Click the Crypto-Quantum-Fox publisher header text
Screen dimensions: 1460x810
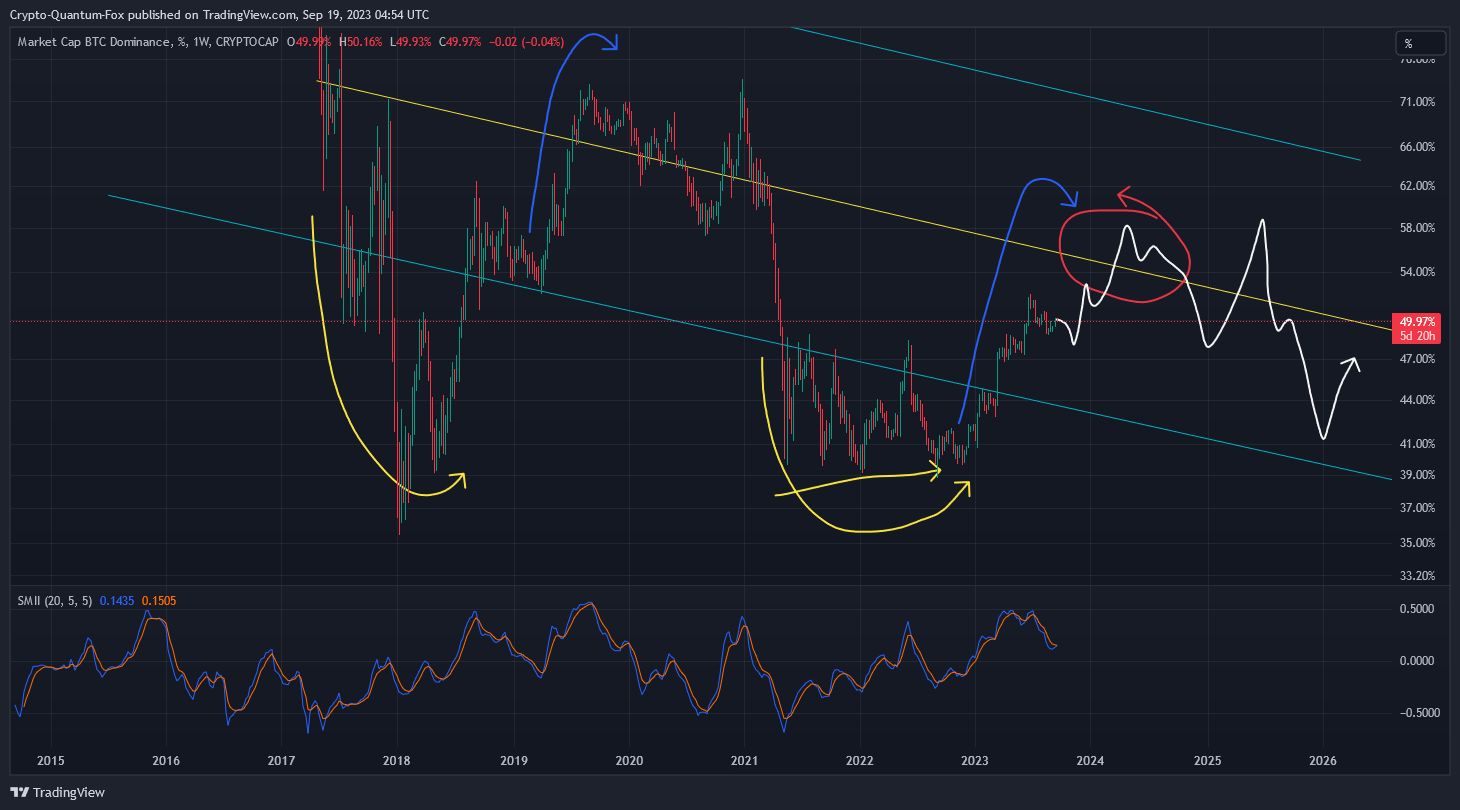(220, 14)
